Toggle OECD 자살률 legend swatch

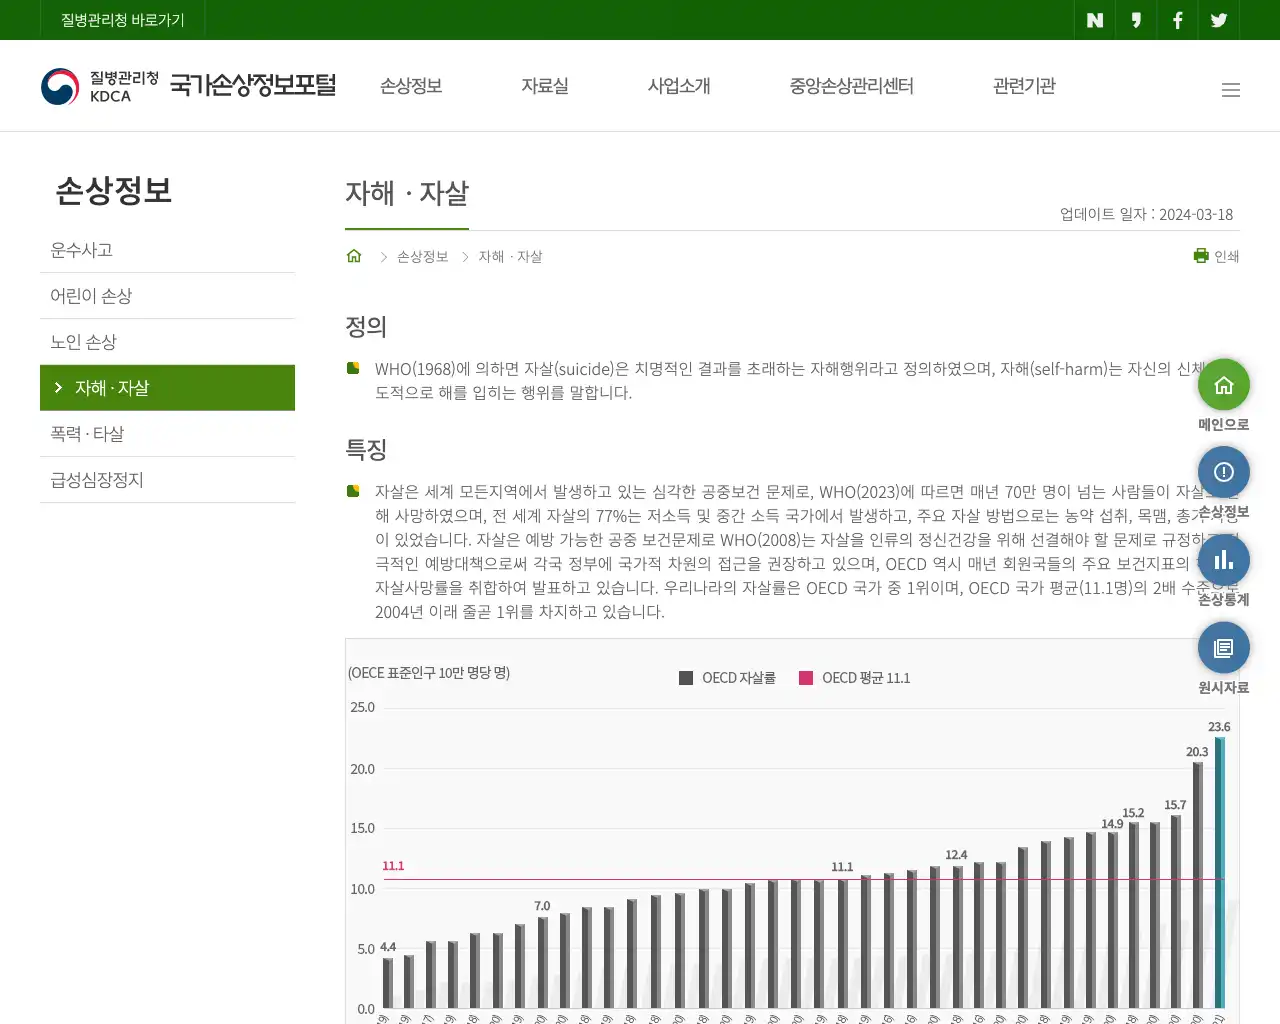point(686,678)
